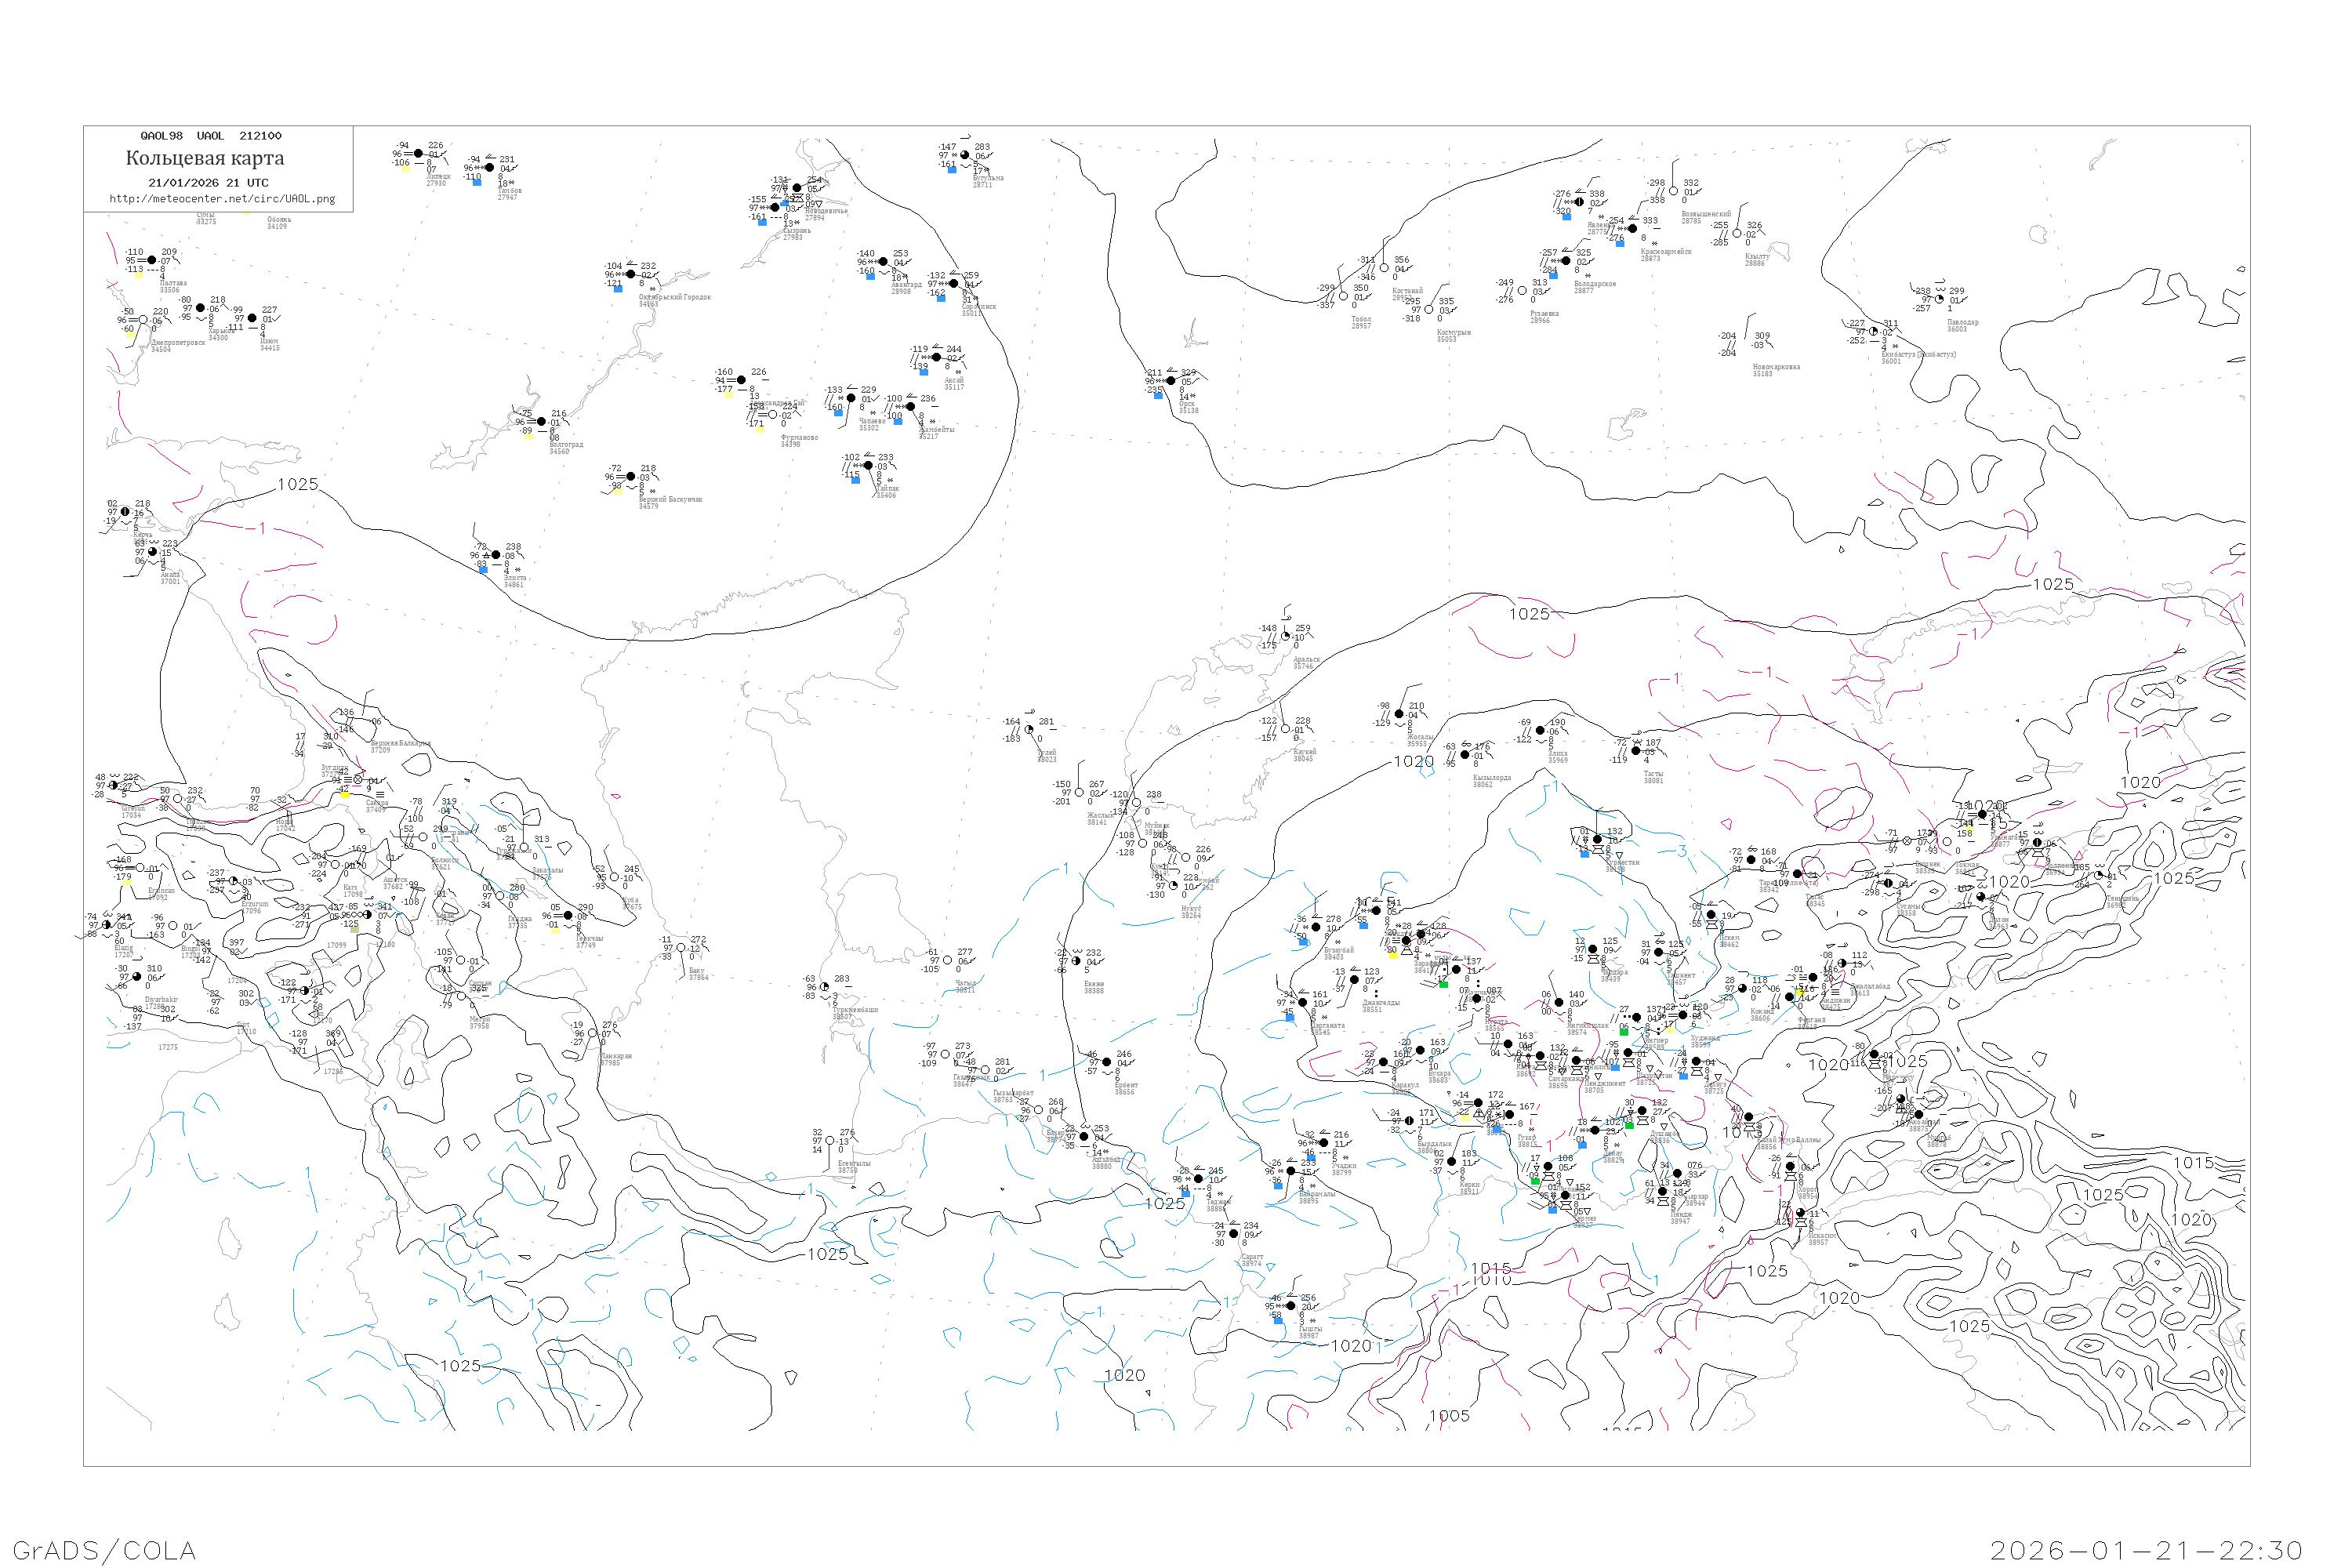Click the meteocenter.net URL in the legend box
Viewport: 2352px width, 1568px height.
[222, 199]
